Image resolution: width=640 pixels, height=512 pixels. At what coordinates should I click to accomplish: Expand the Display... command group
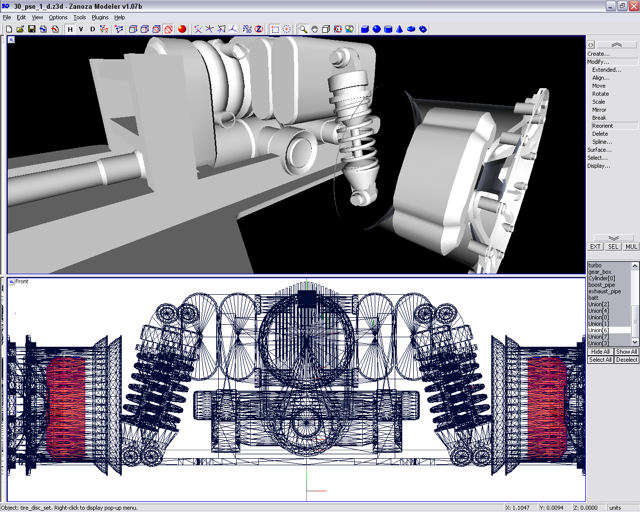point(599,166)
